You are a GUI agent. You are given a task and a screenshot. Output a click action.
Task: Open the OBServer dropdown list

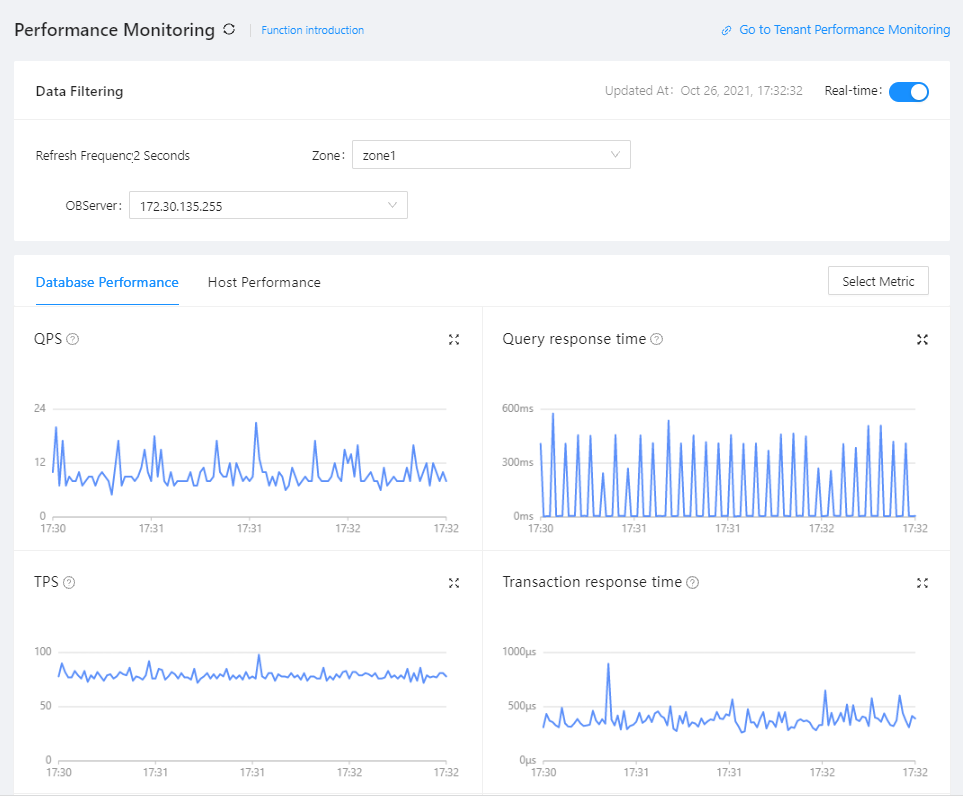tap(268, 206)
